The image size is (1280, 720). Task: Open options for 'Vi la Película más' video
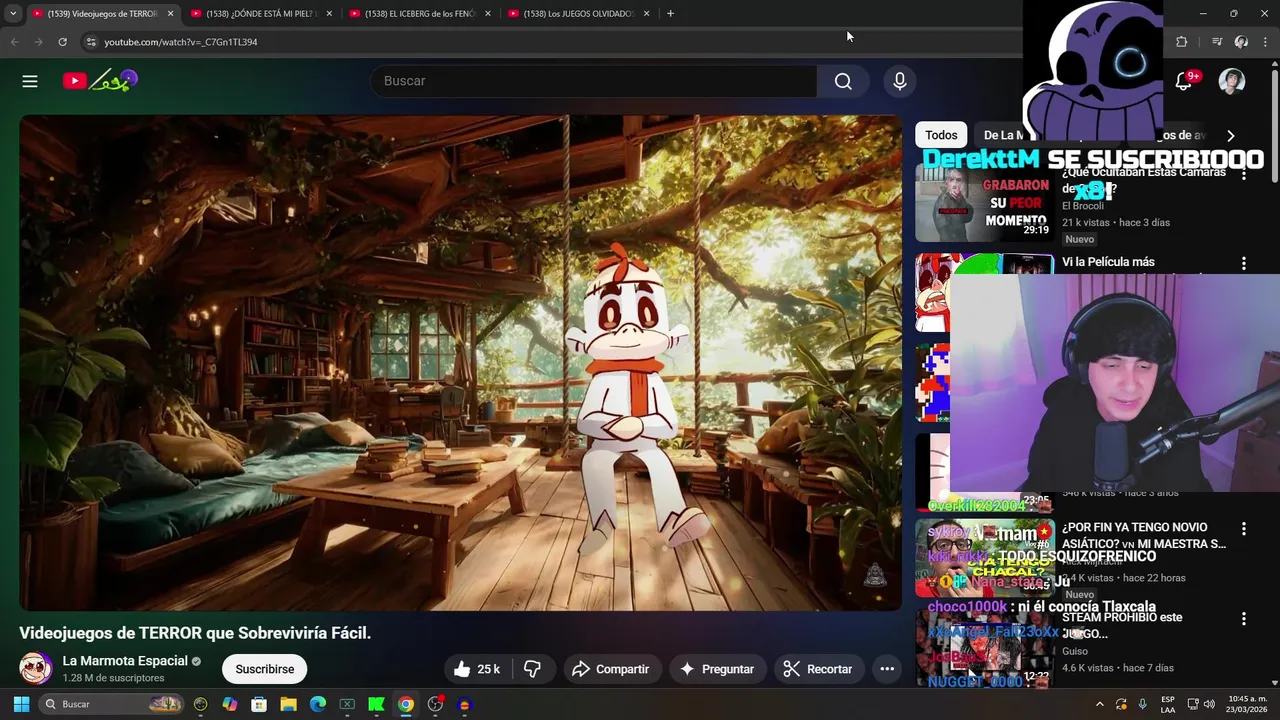(x=1244, y=263)
